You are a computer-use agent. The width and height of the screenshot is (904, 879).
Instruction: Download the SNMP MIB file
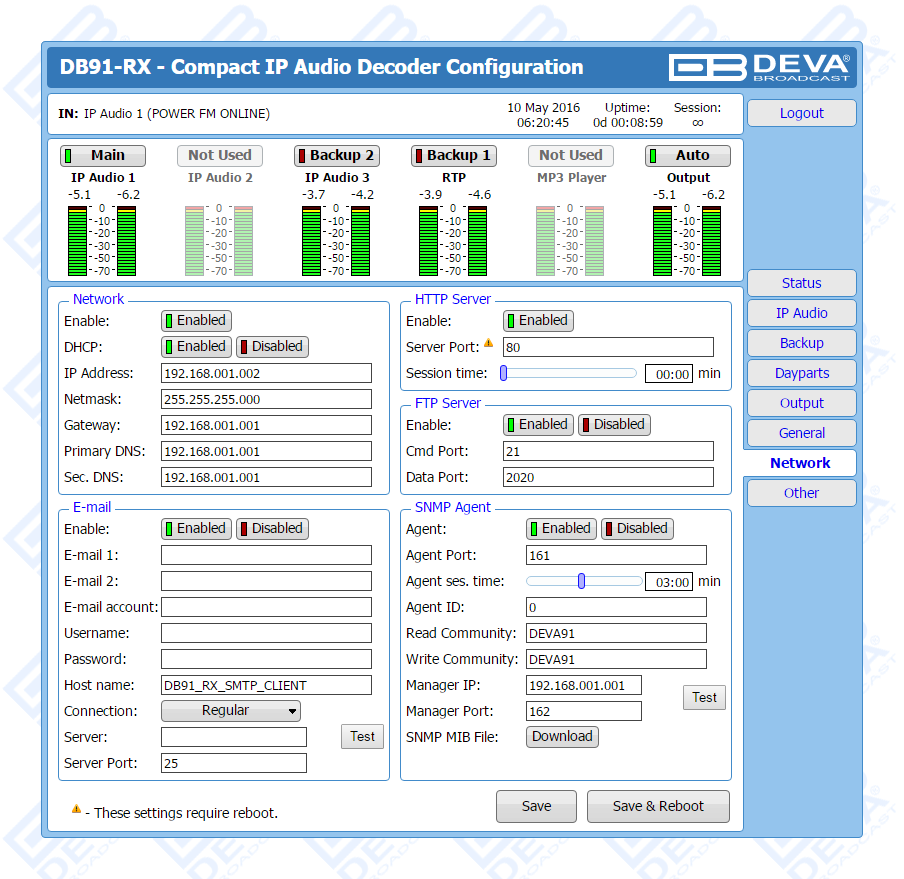(562, 737)
